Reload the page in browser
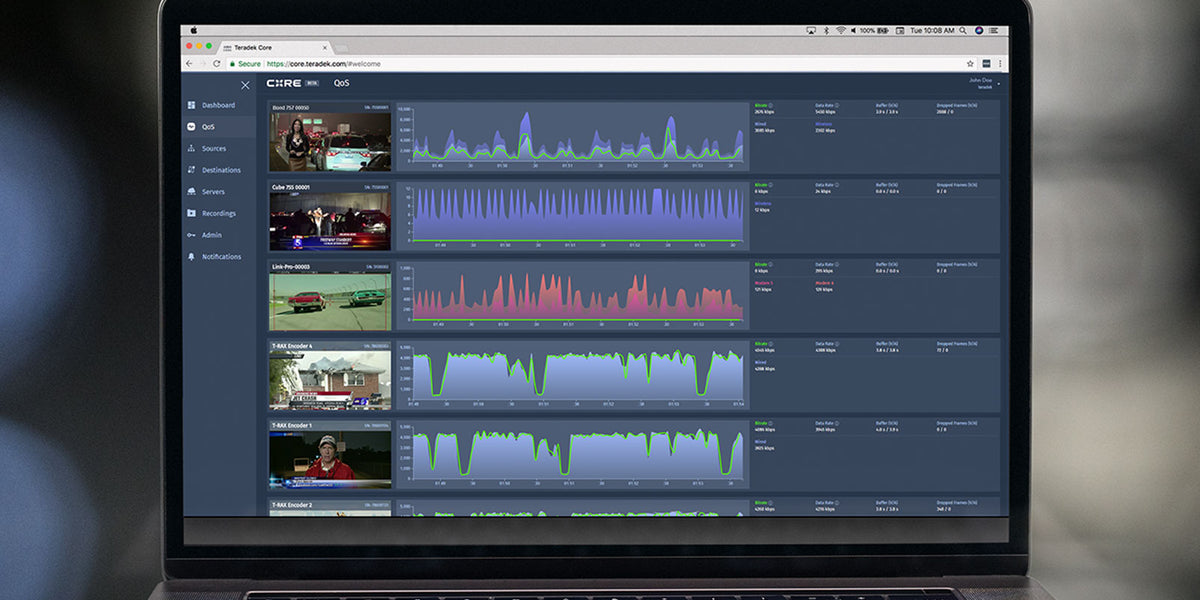The image size is (1200, 600). [x=218, y=63]
